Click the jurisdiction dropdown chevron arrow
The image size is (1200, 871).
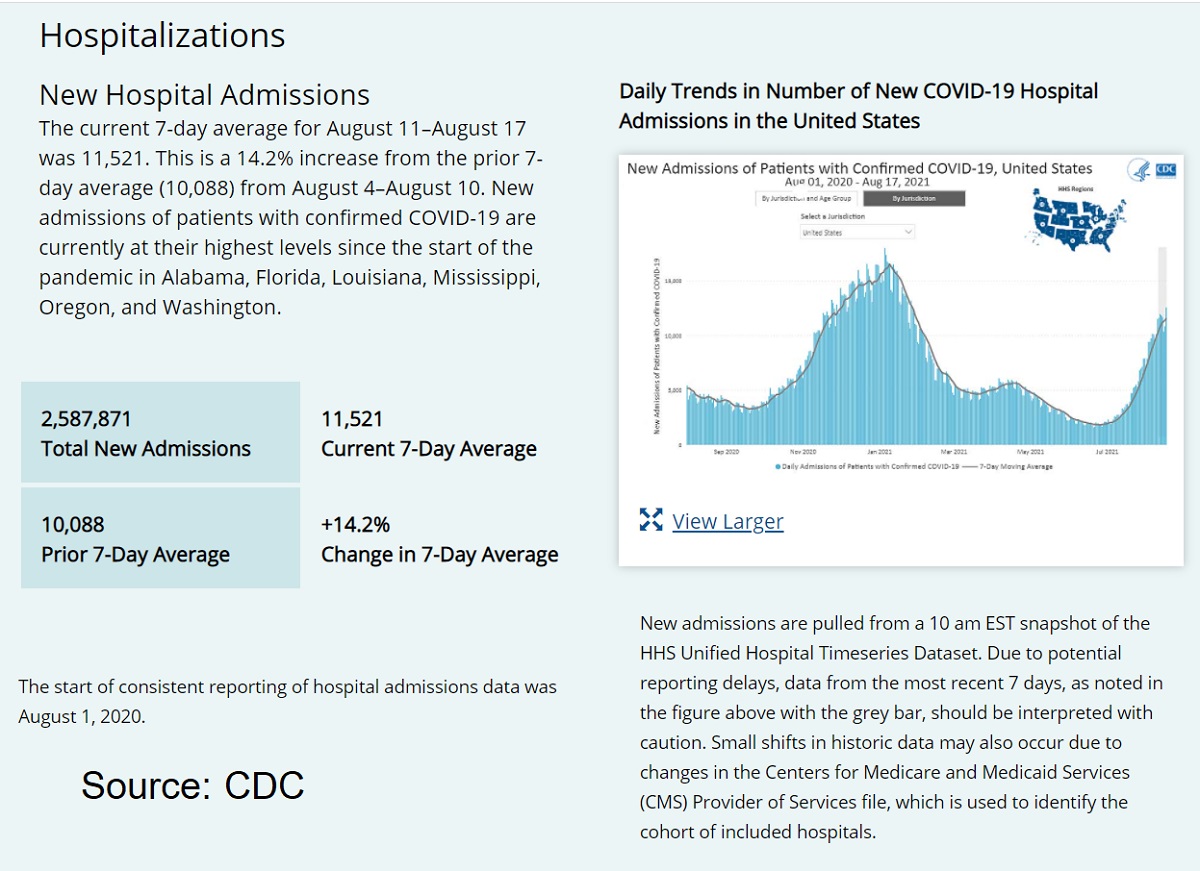pyautogui.click(x=908, y=232)
